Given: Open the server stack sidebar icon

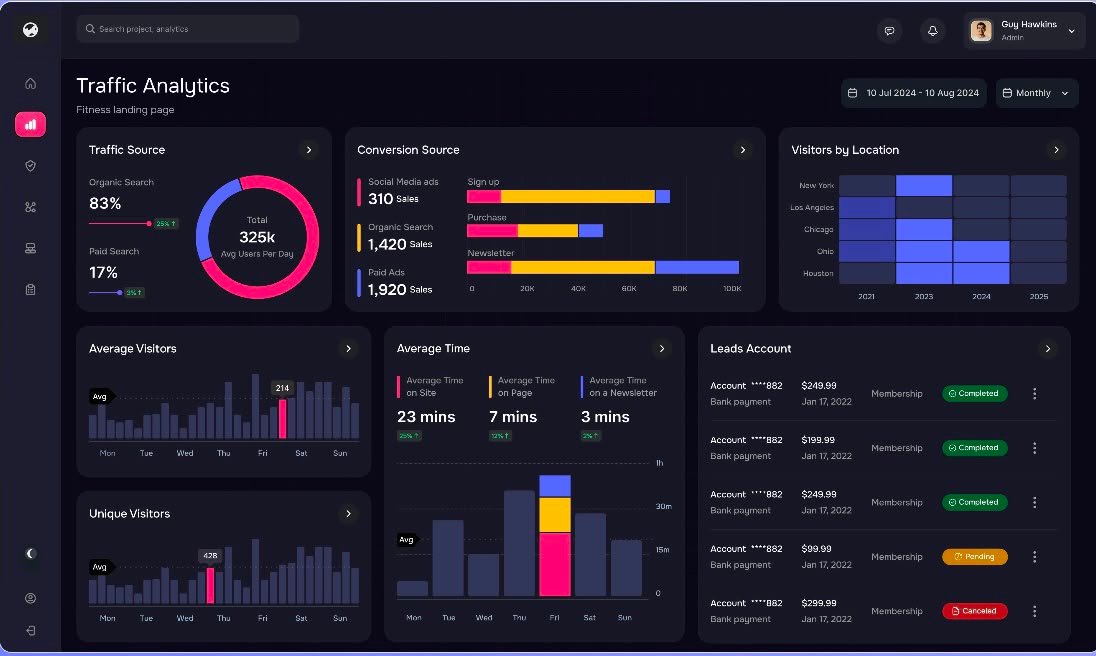Looking at the screenshot, I should pos(30,248).
